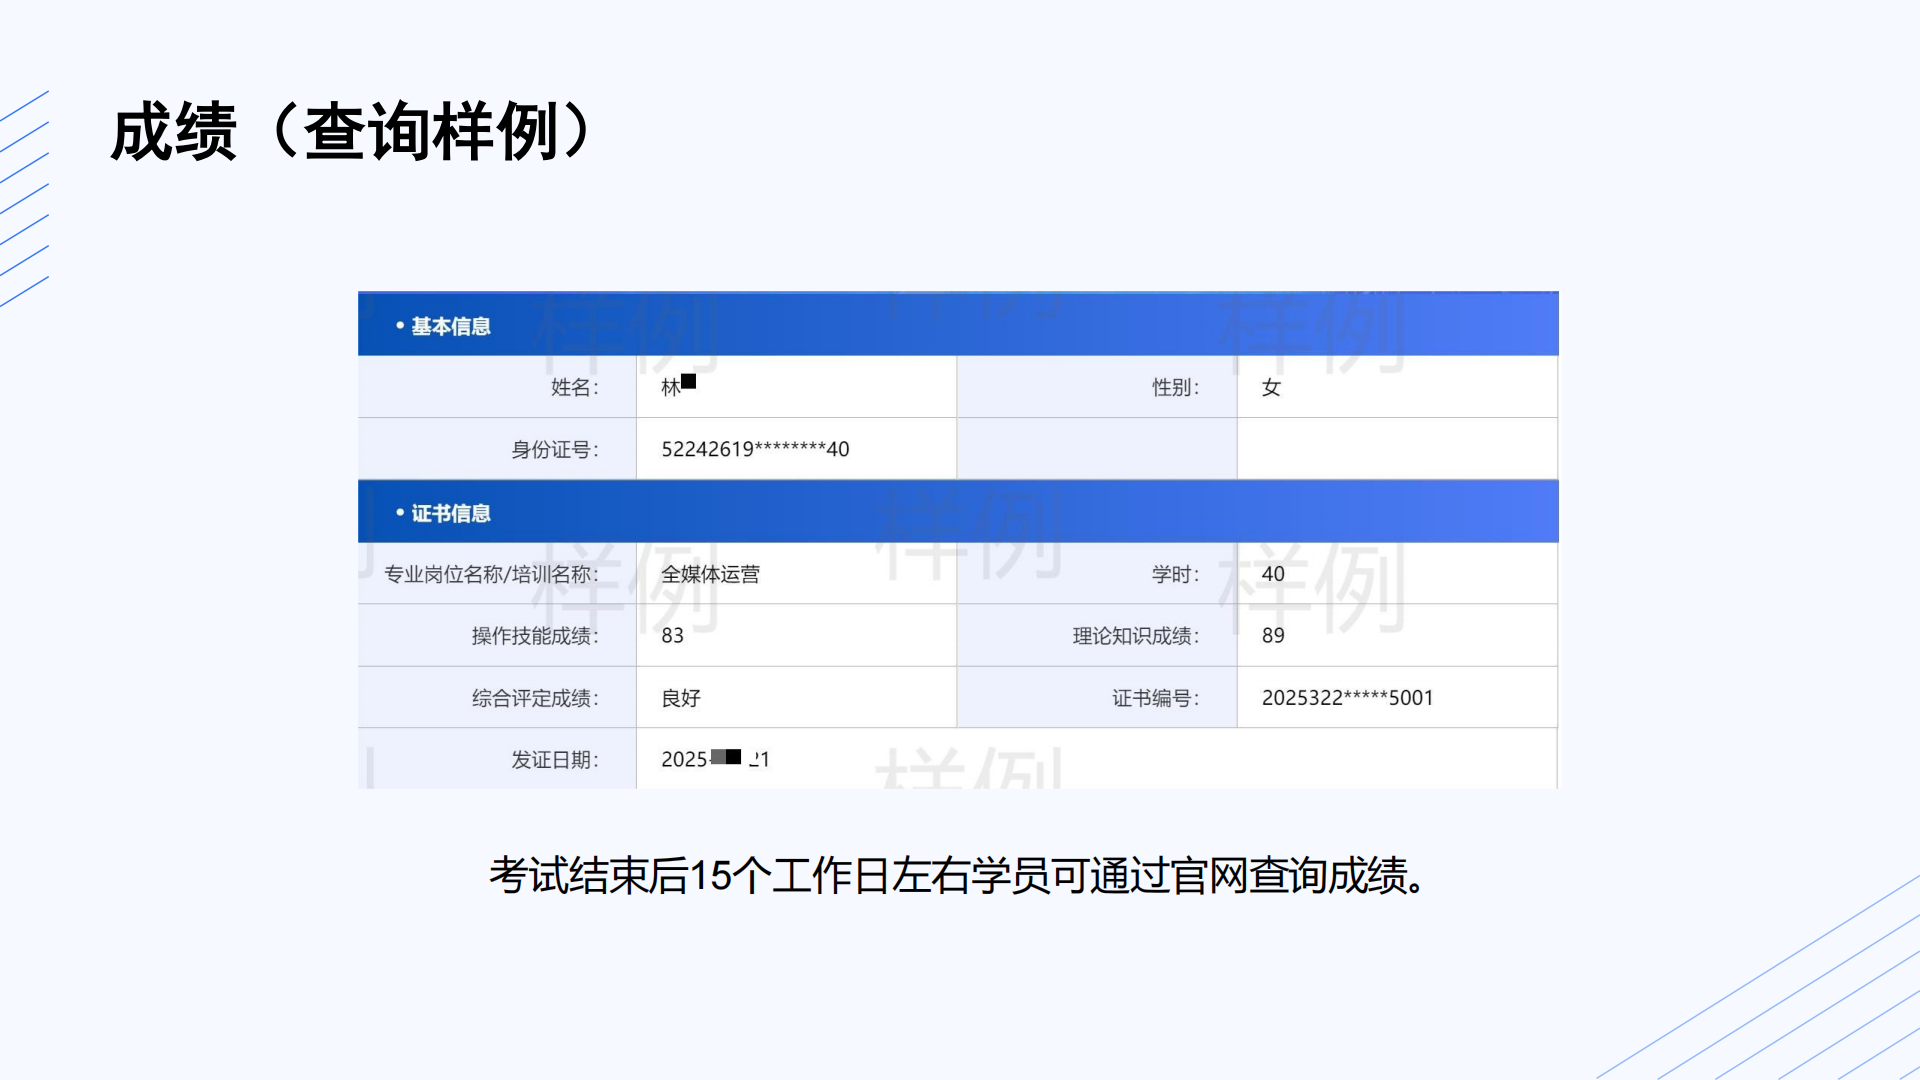
Task: Click the sentence about 15个工作日 score lookup
Action: tap(958, 875)
